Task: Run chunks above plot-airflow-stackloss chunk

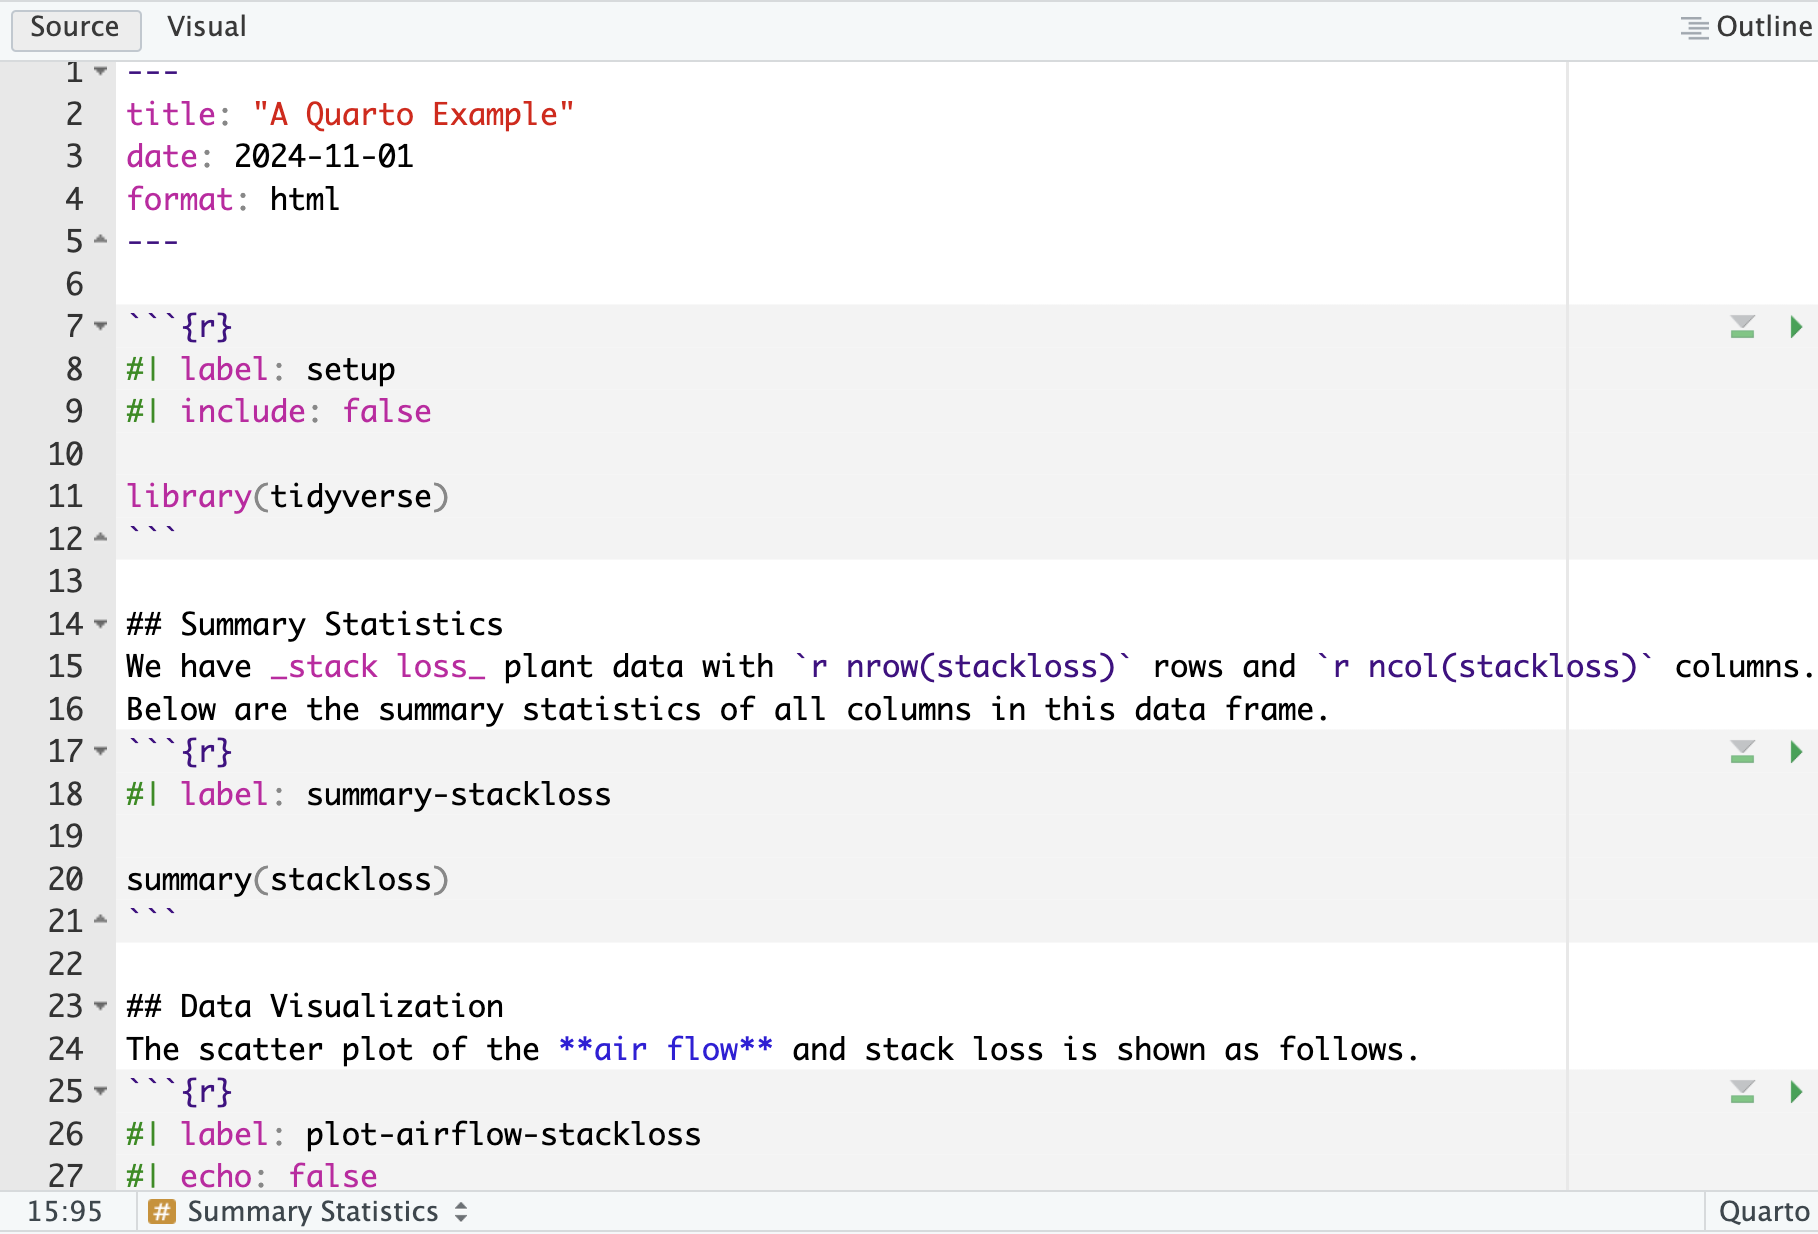Action: (1742, 1092)
